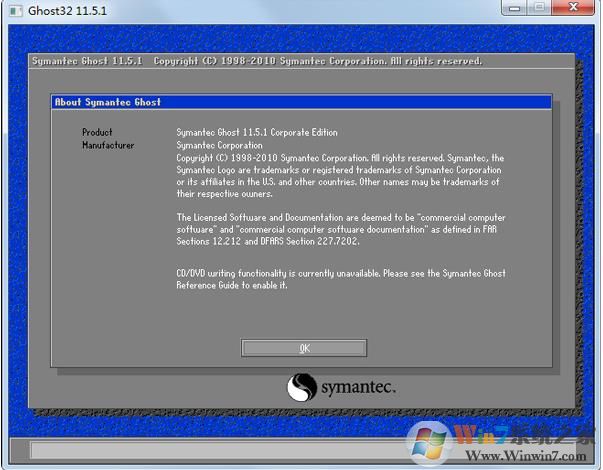The height and width of the screenshot is (470, 603).
Task: Click the OK button in About dialog
Action: coord(304,348)
